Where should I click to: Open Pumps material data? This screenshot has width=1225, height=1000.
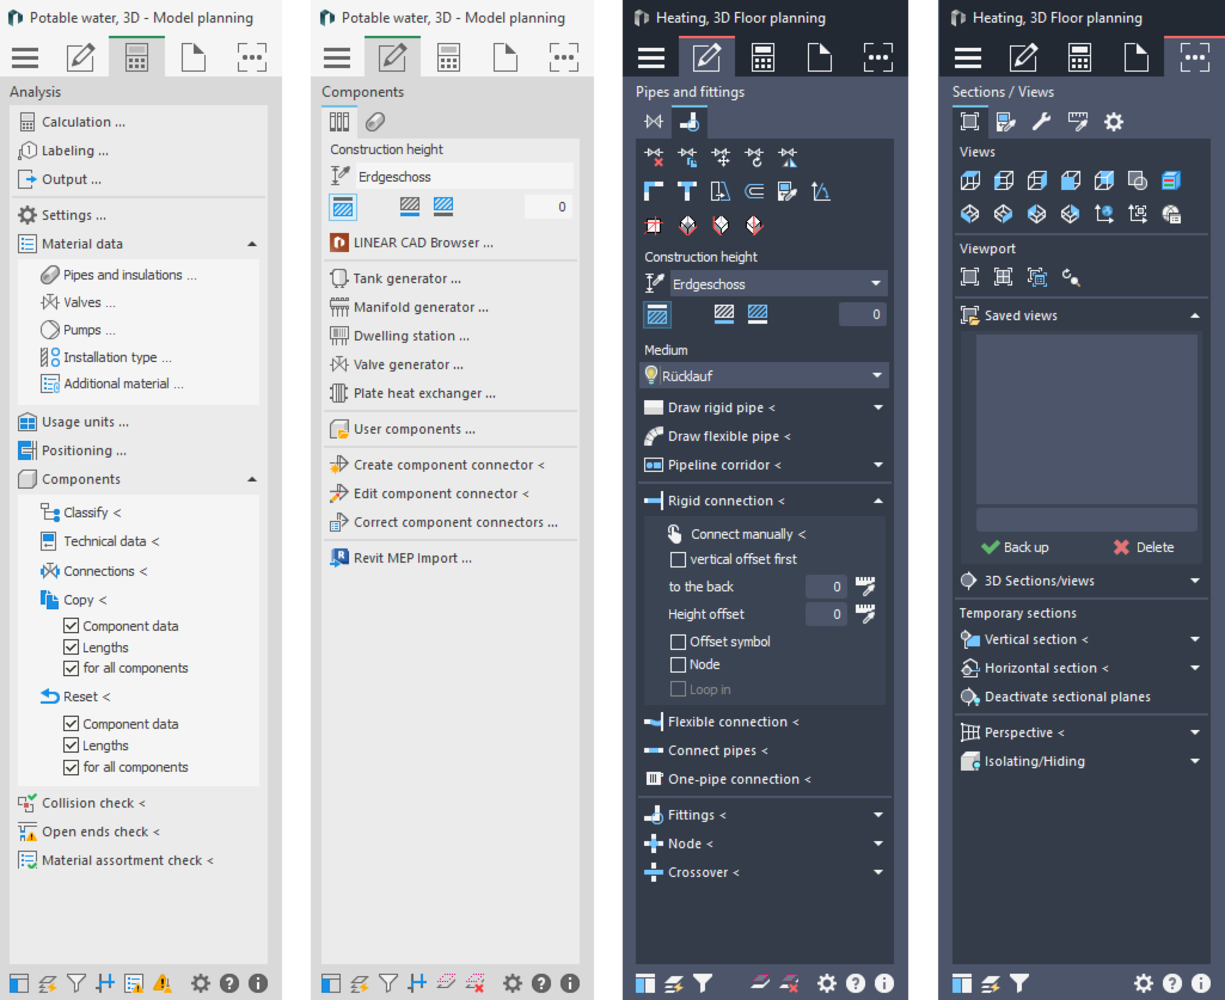[x=78, y=330]
